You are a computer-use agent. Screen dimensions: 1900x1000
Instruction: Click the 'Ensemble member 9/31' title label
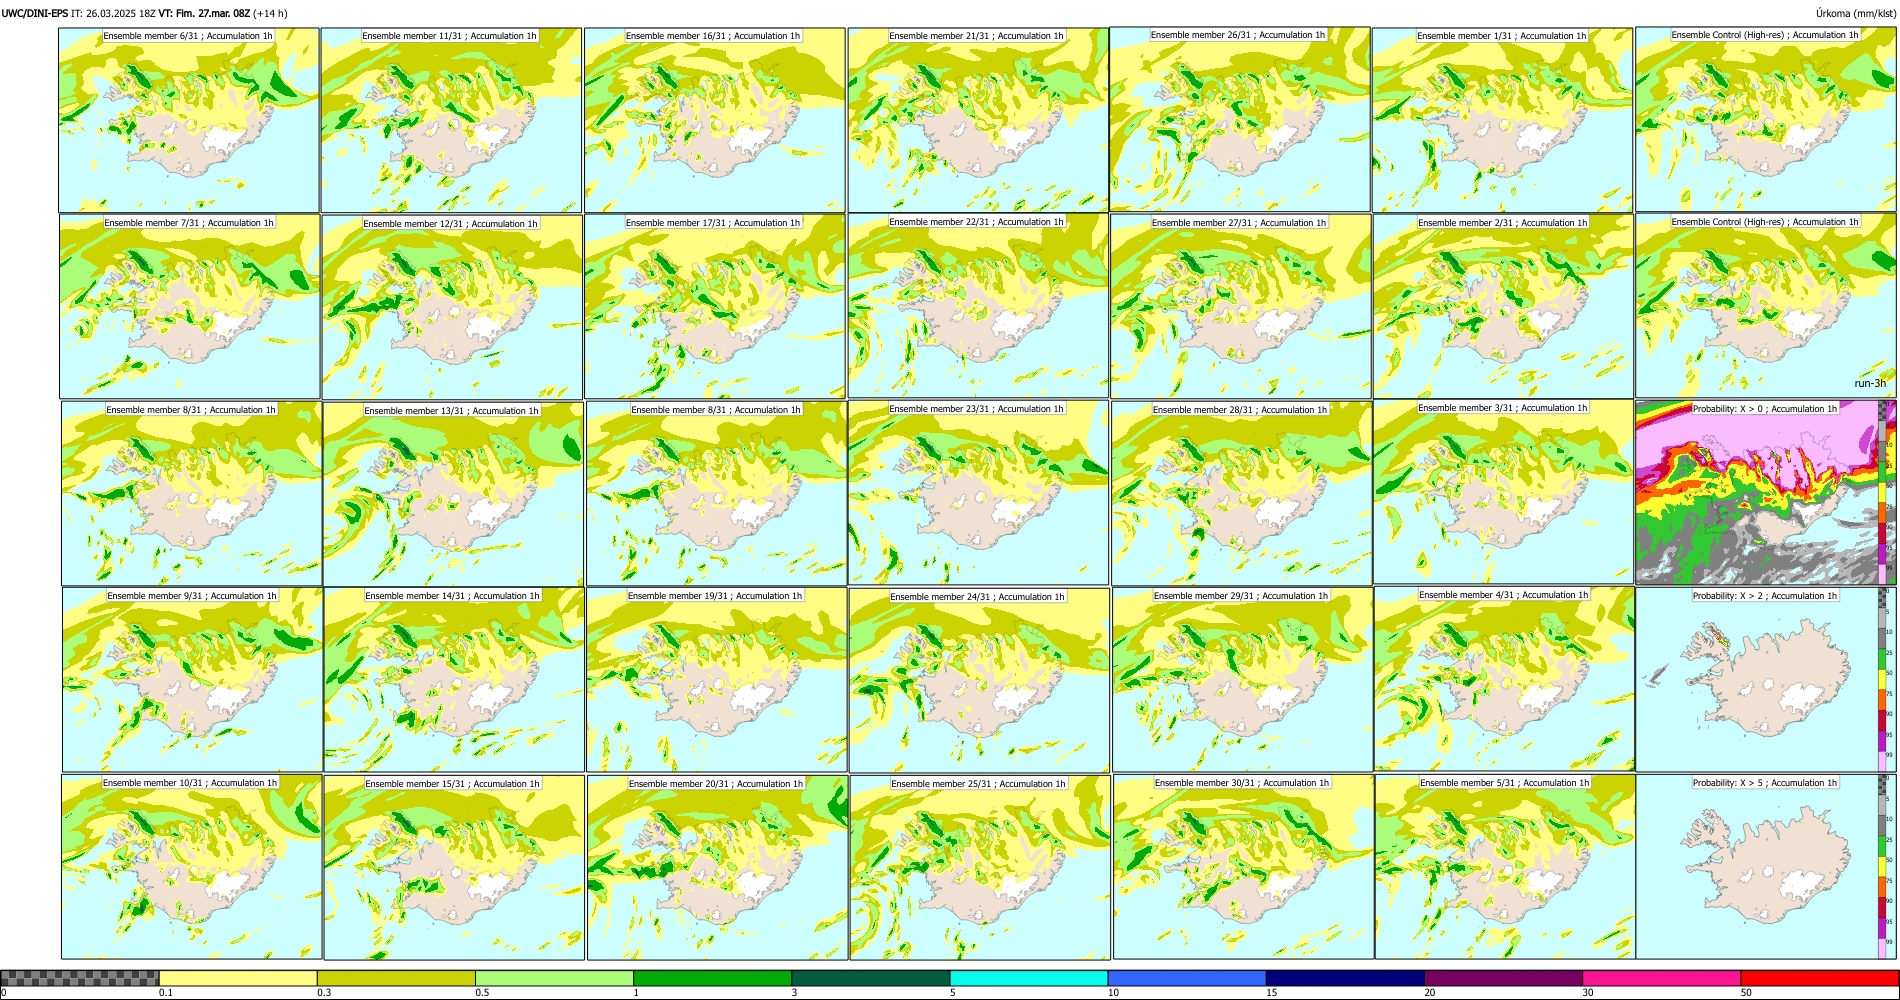pos(192,596)
